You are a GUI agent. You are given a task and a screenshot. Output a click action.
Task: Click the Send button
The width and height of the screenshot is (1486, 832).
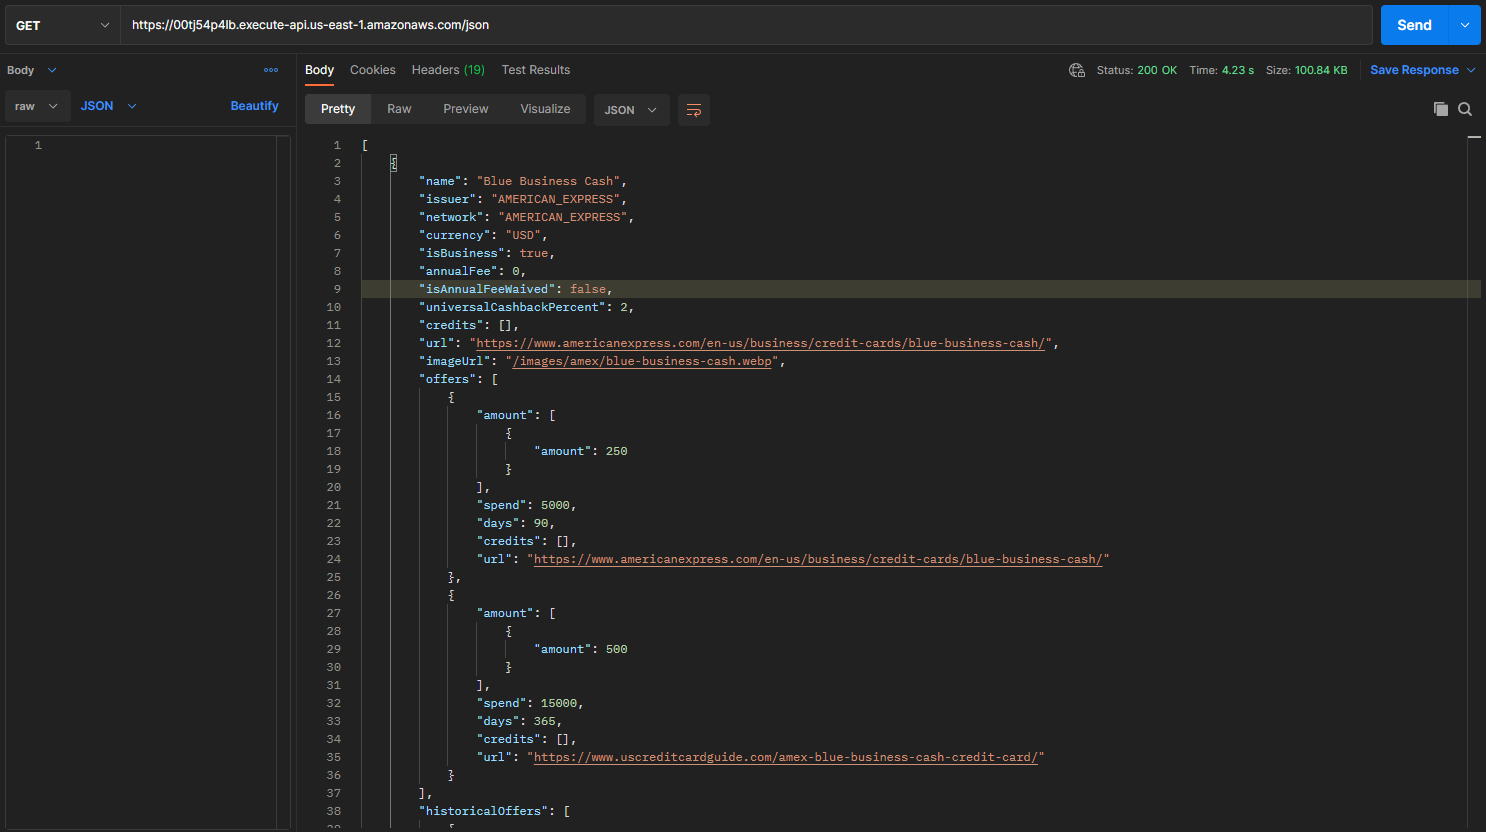coord(1414,25)
